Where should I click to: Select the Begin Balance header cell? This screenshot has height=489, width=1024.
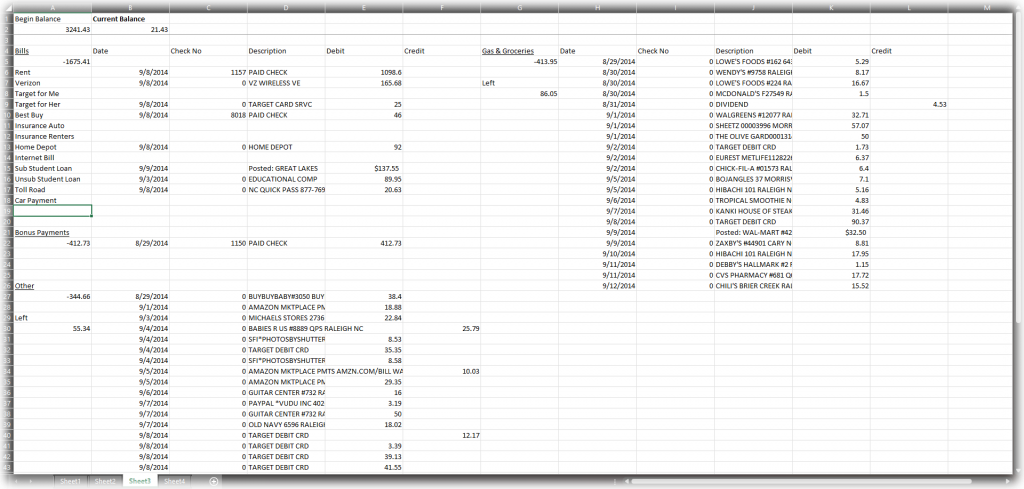[x=52, y=19]
